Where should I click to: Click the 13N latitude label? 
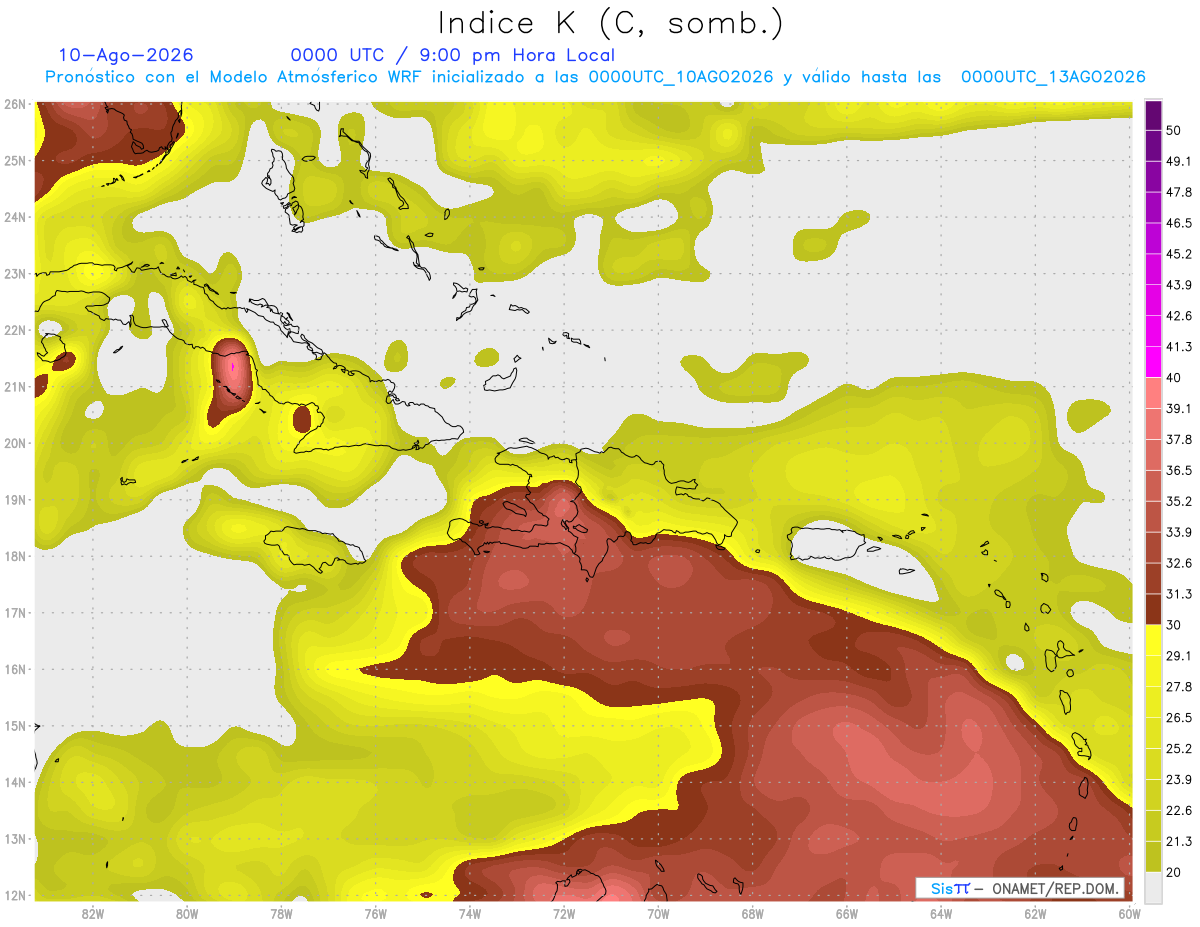tap(15, 838)
